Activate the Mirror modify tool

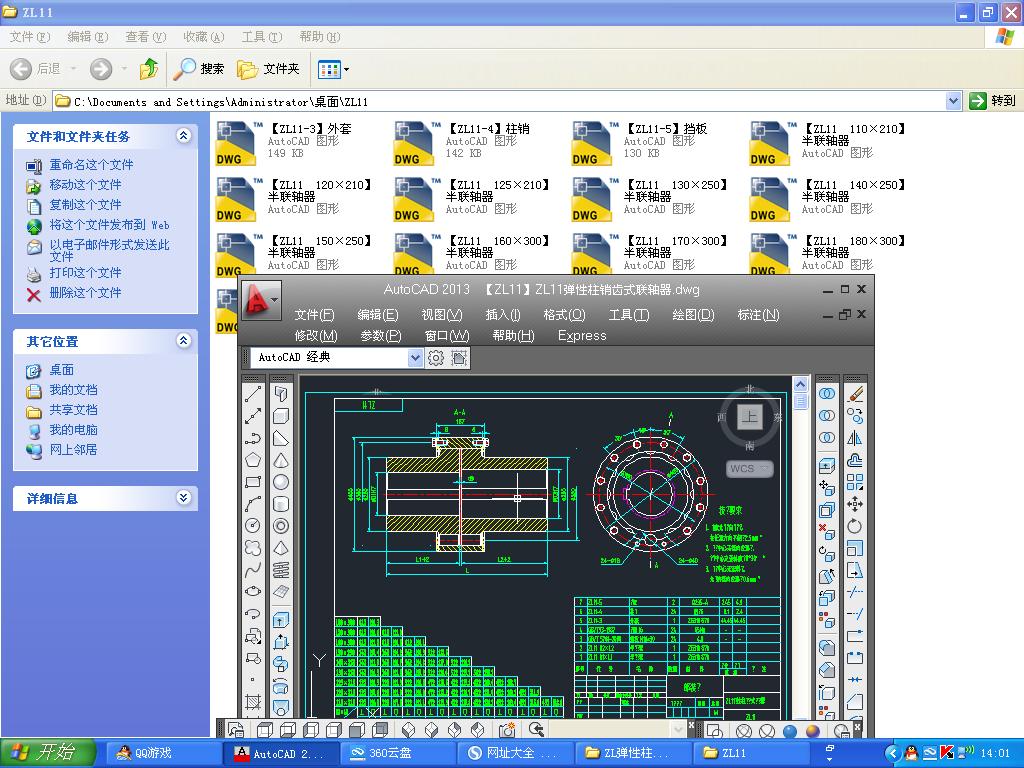[x=855, y=438]
